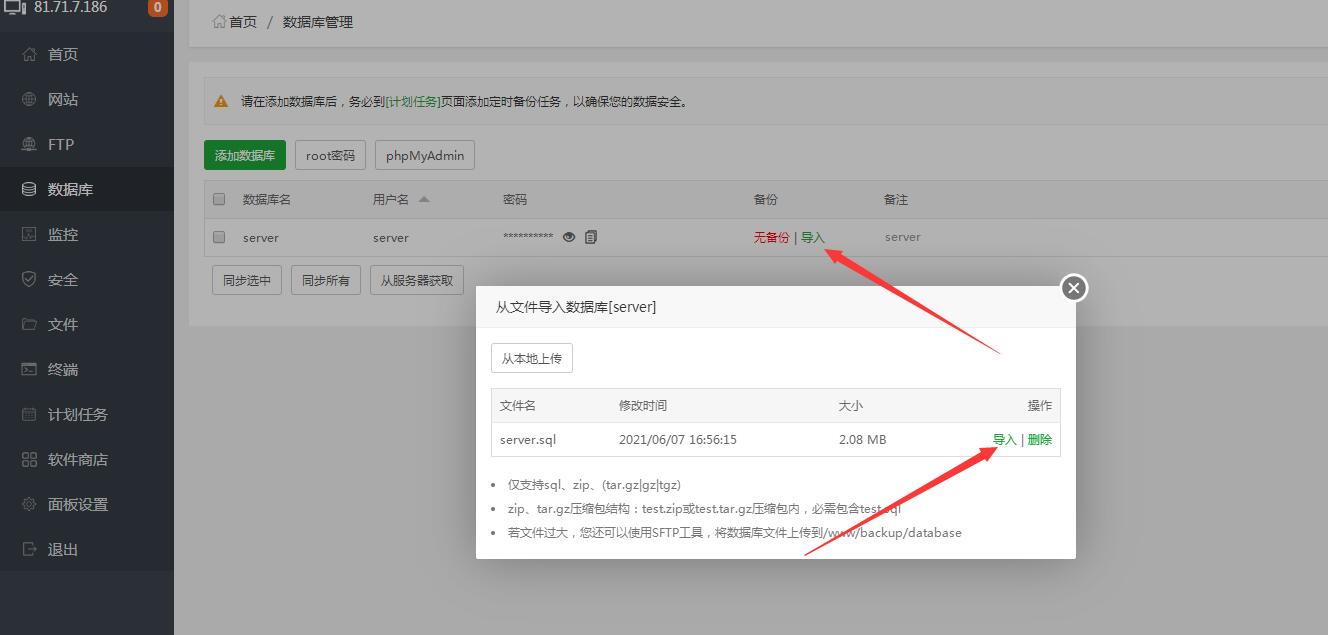Click 退出 logout in sidebar
1328x635 pixels.
[x=63, y=550]
